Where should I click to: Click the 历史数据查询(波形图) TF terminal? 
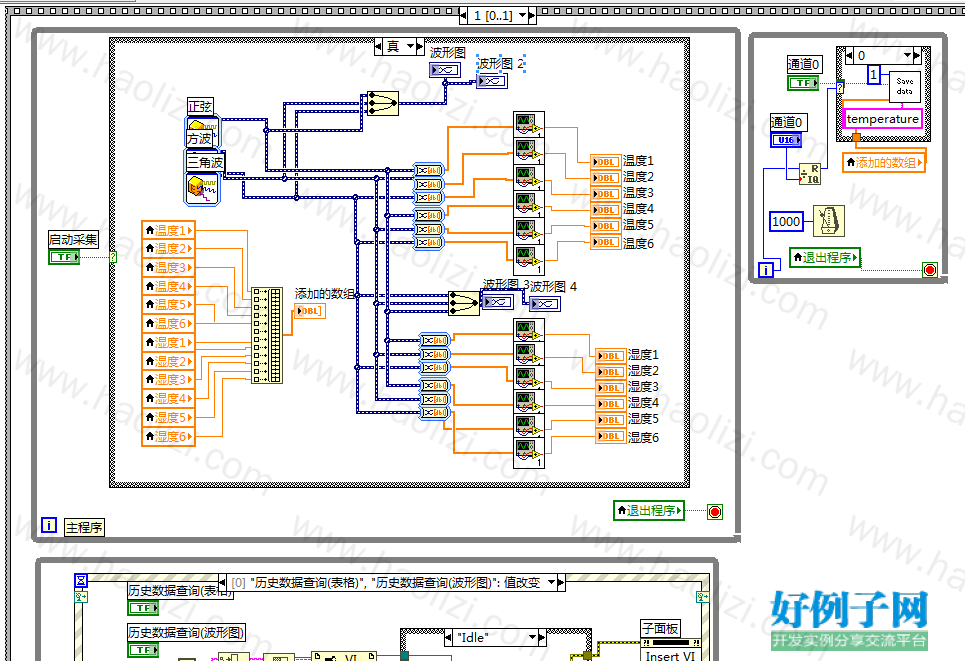(x=143, y=649)
